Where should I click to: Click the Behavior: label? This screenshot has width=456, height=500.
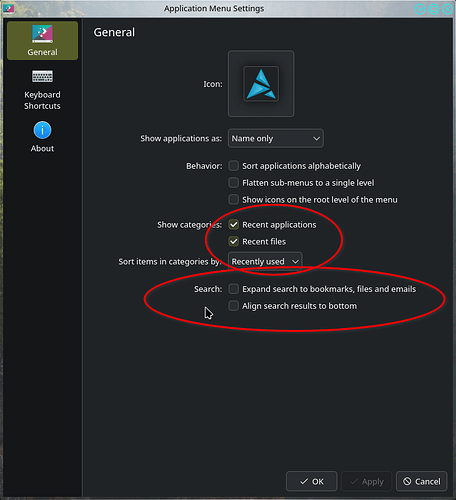tap(204, 166)
